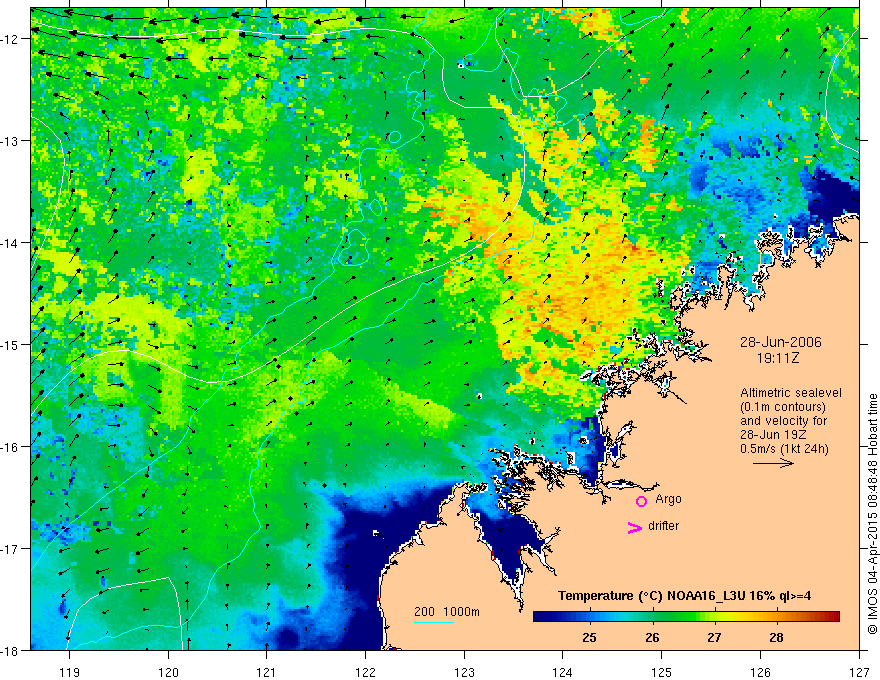The width and height of the screenshot is (880, 680).
Task: Click longitude axis label '119'
Action: click(x=70, y=672)
